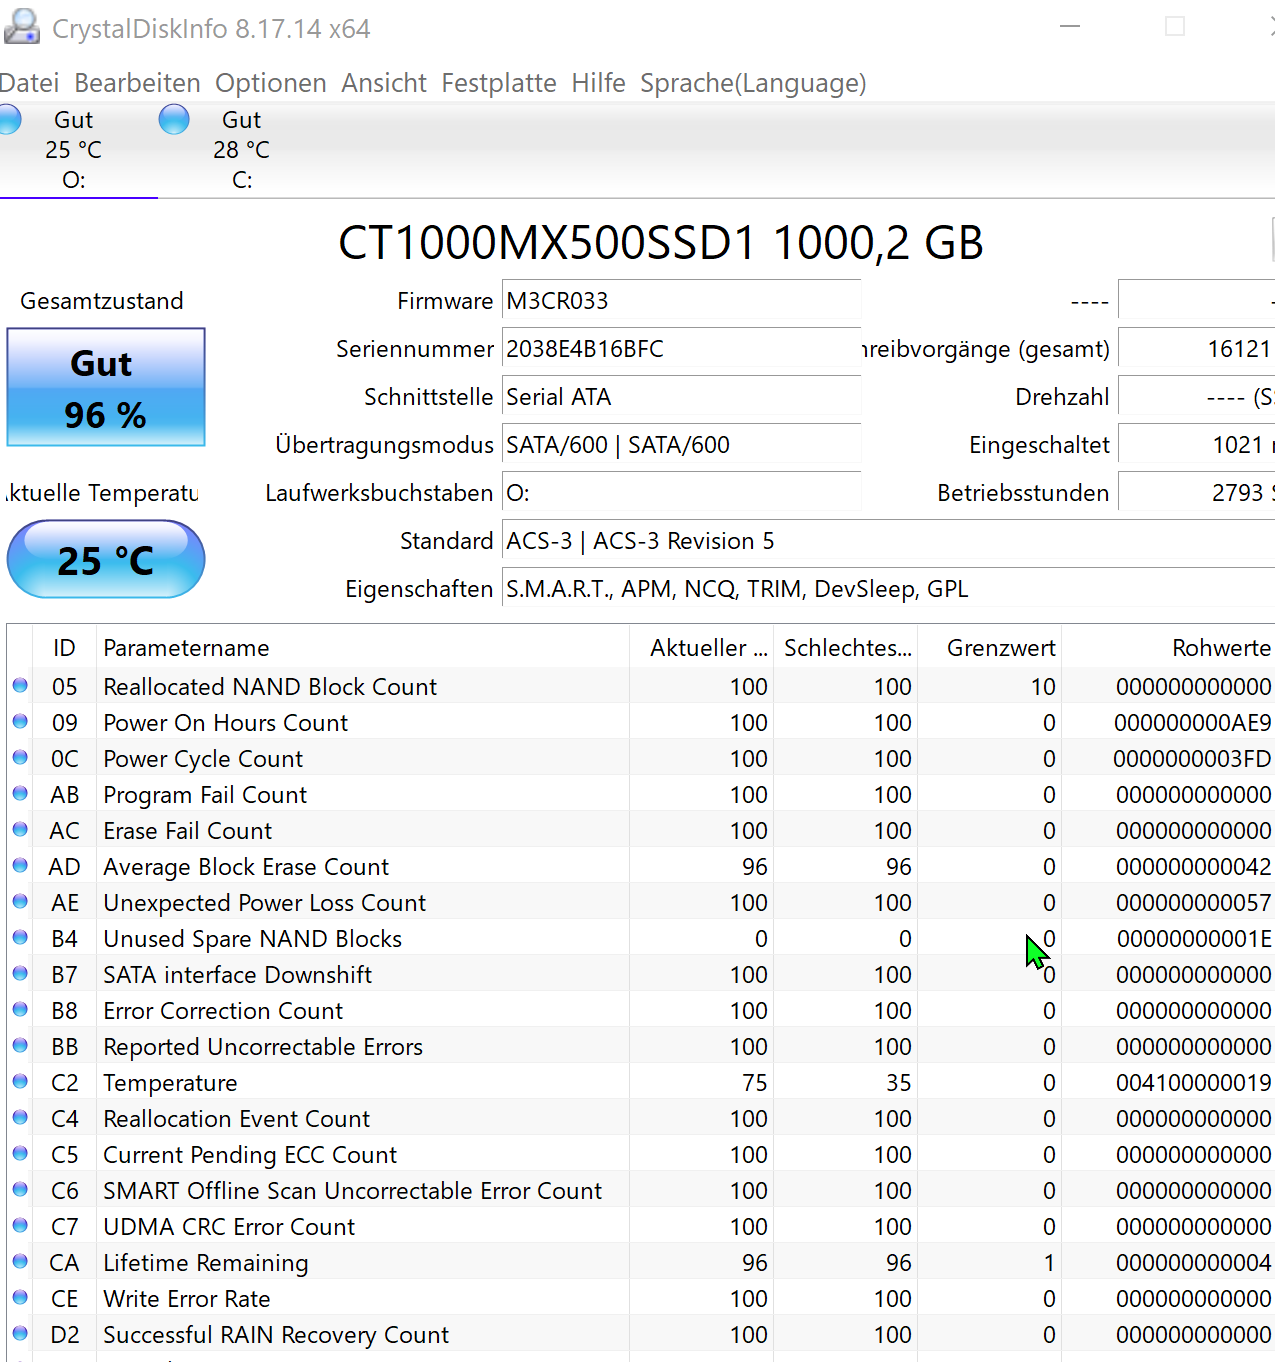Click the Eigenschaften field with S.M.A.R.T., APM
This screenshot has width=1275, height=1362.
(x=888, y=588)
